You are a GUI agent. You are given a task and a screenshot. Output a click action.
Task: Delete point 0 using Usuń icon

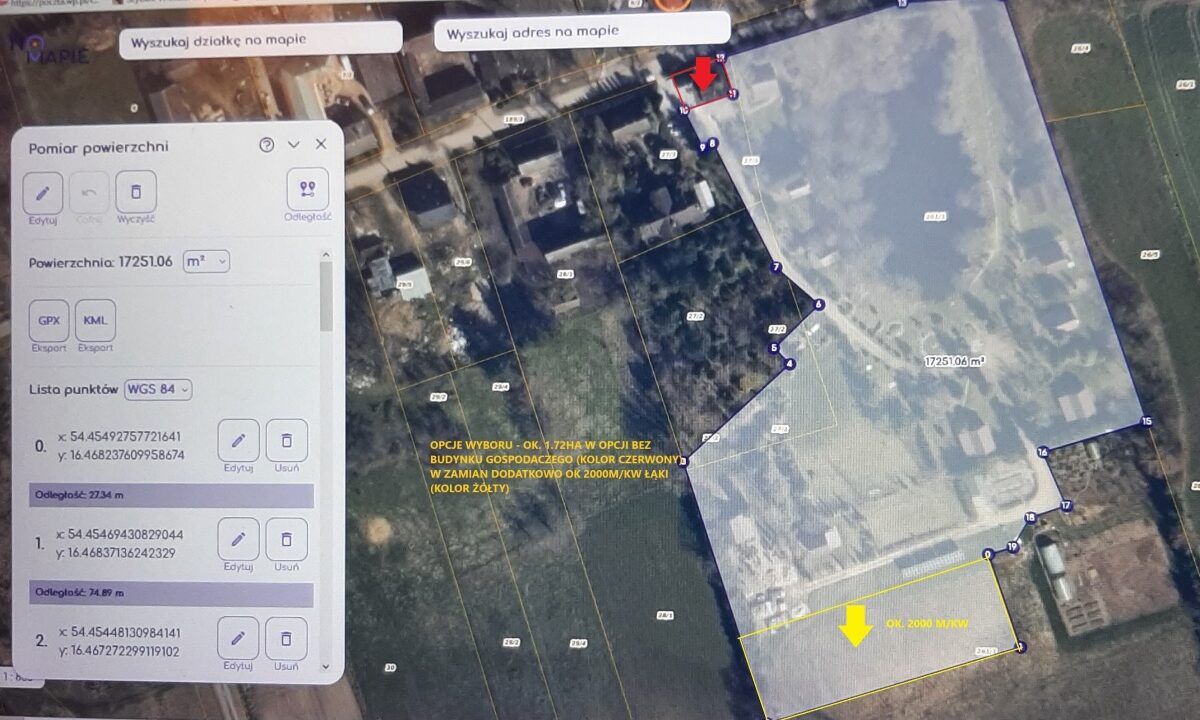(x=286, y=441)
